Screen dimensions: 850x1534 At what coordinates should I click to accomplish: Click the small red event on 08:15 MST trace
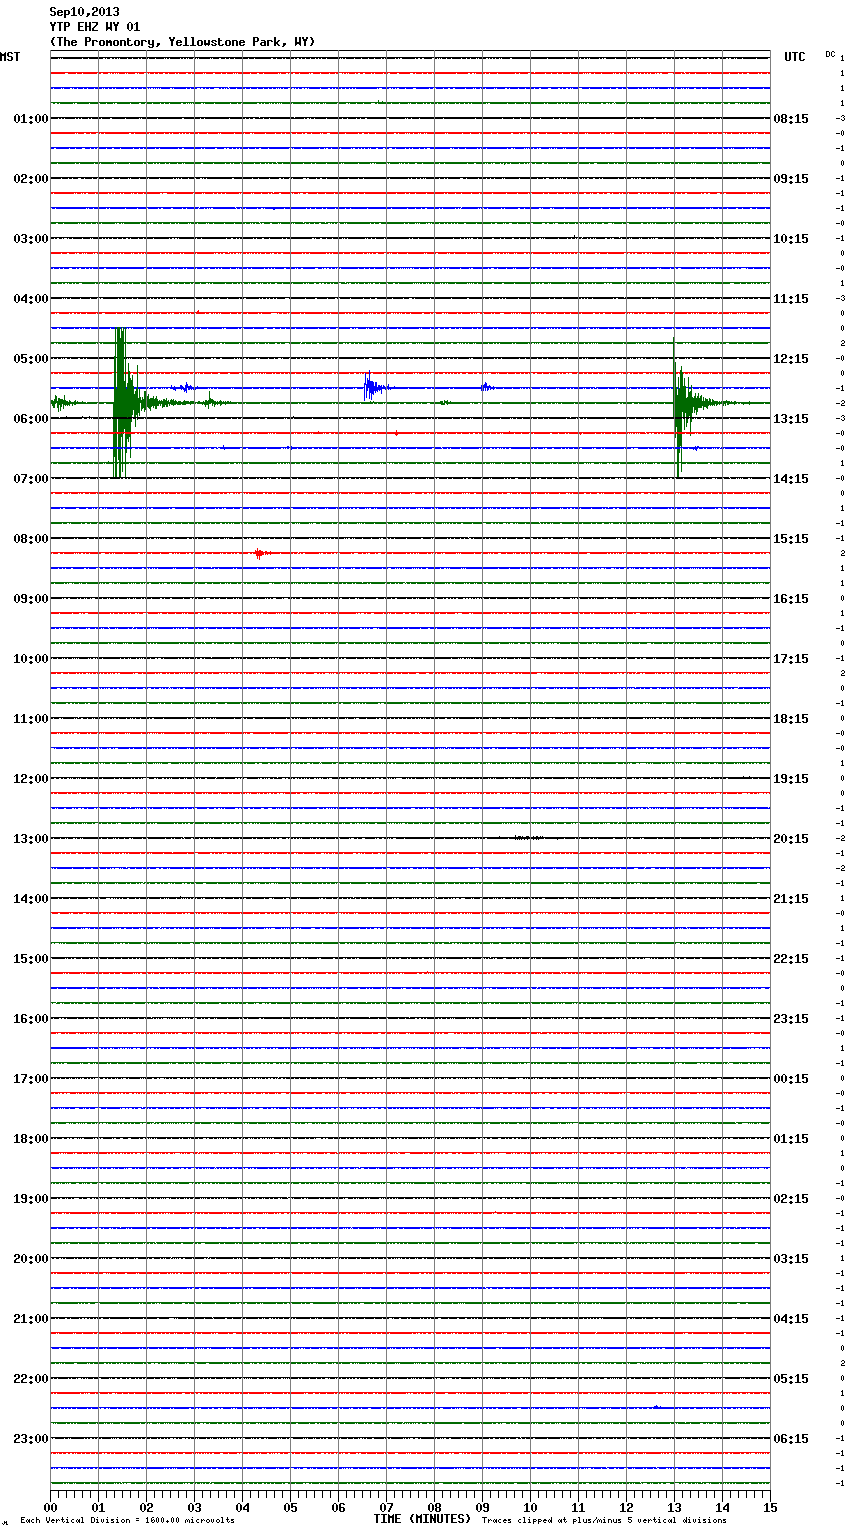(x=260, y=553)
